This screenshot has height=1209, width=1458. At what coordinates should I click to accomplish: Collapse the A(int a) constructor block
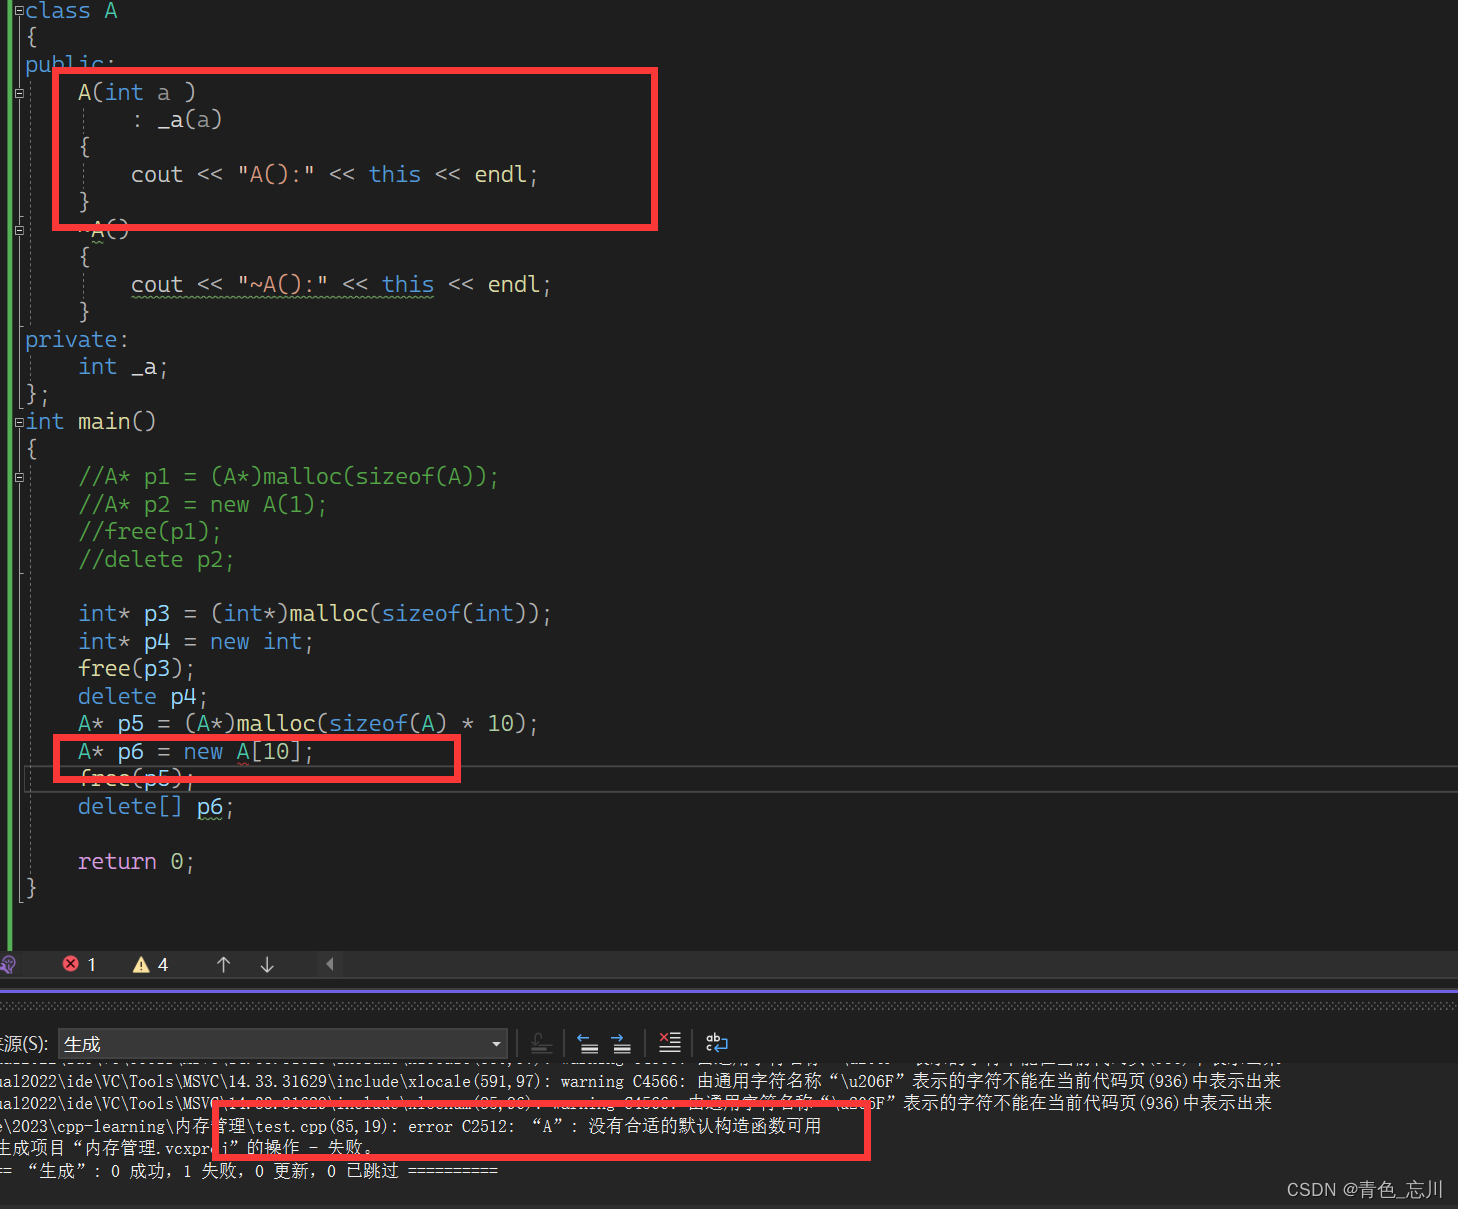(x=19, y=93)
